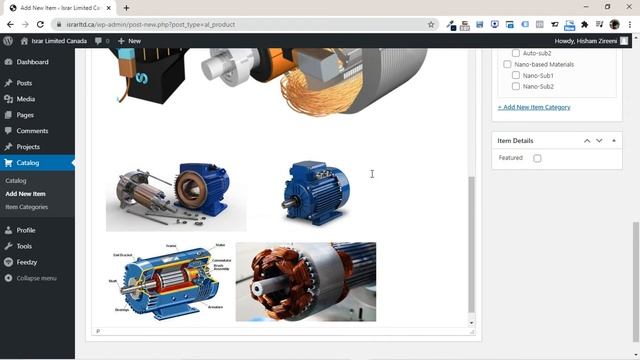Go back in browser
640x360 pixels.
[10, 24]
